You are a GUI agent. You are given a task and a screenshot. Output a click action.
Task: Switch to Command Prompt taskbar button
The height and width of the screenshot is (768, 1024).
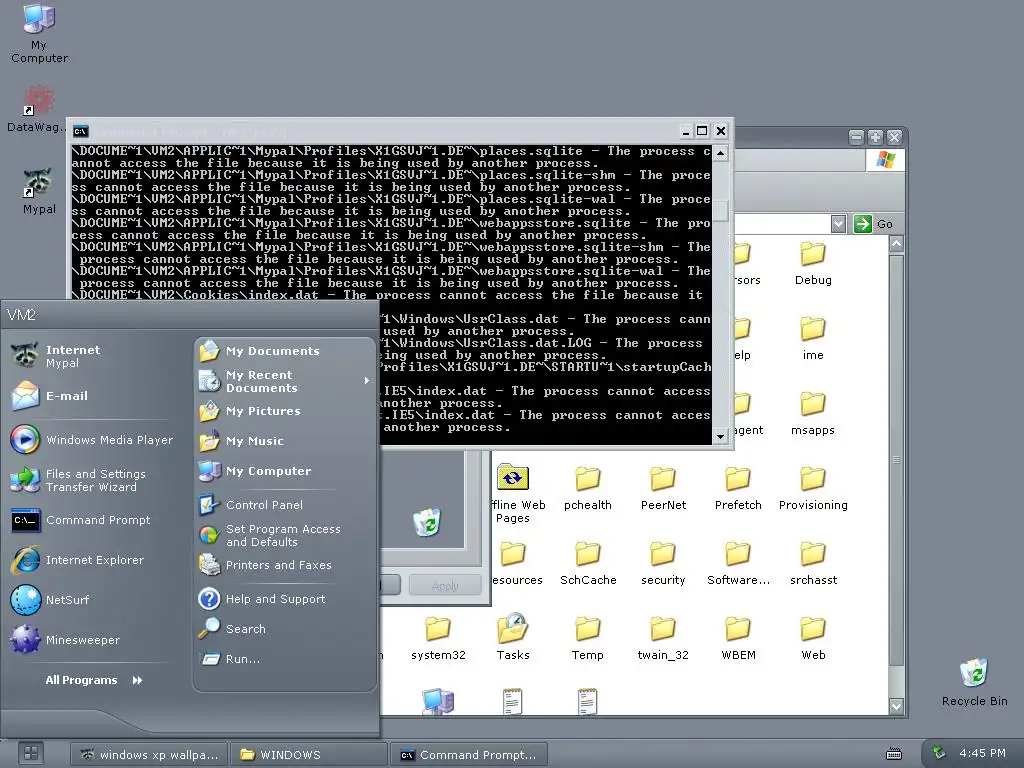tap(469, 754)
